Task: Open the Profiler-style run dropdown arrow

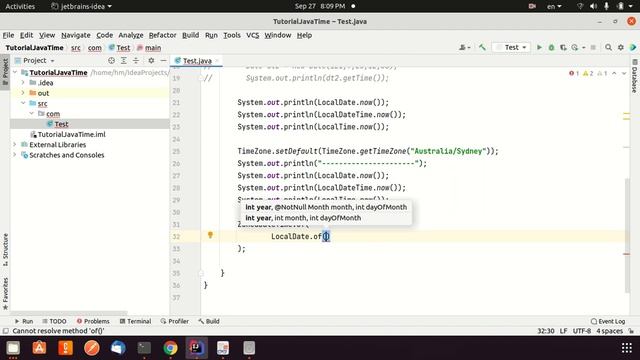Action: [583, 47]
